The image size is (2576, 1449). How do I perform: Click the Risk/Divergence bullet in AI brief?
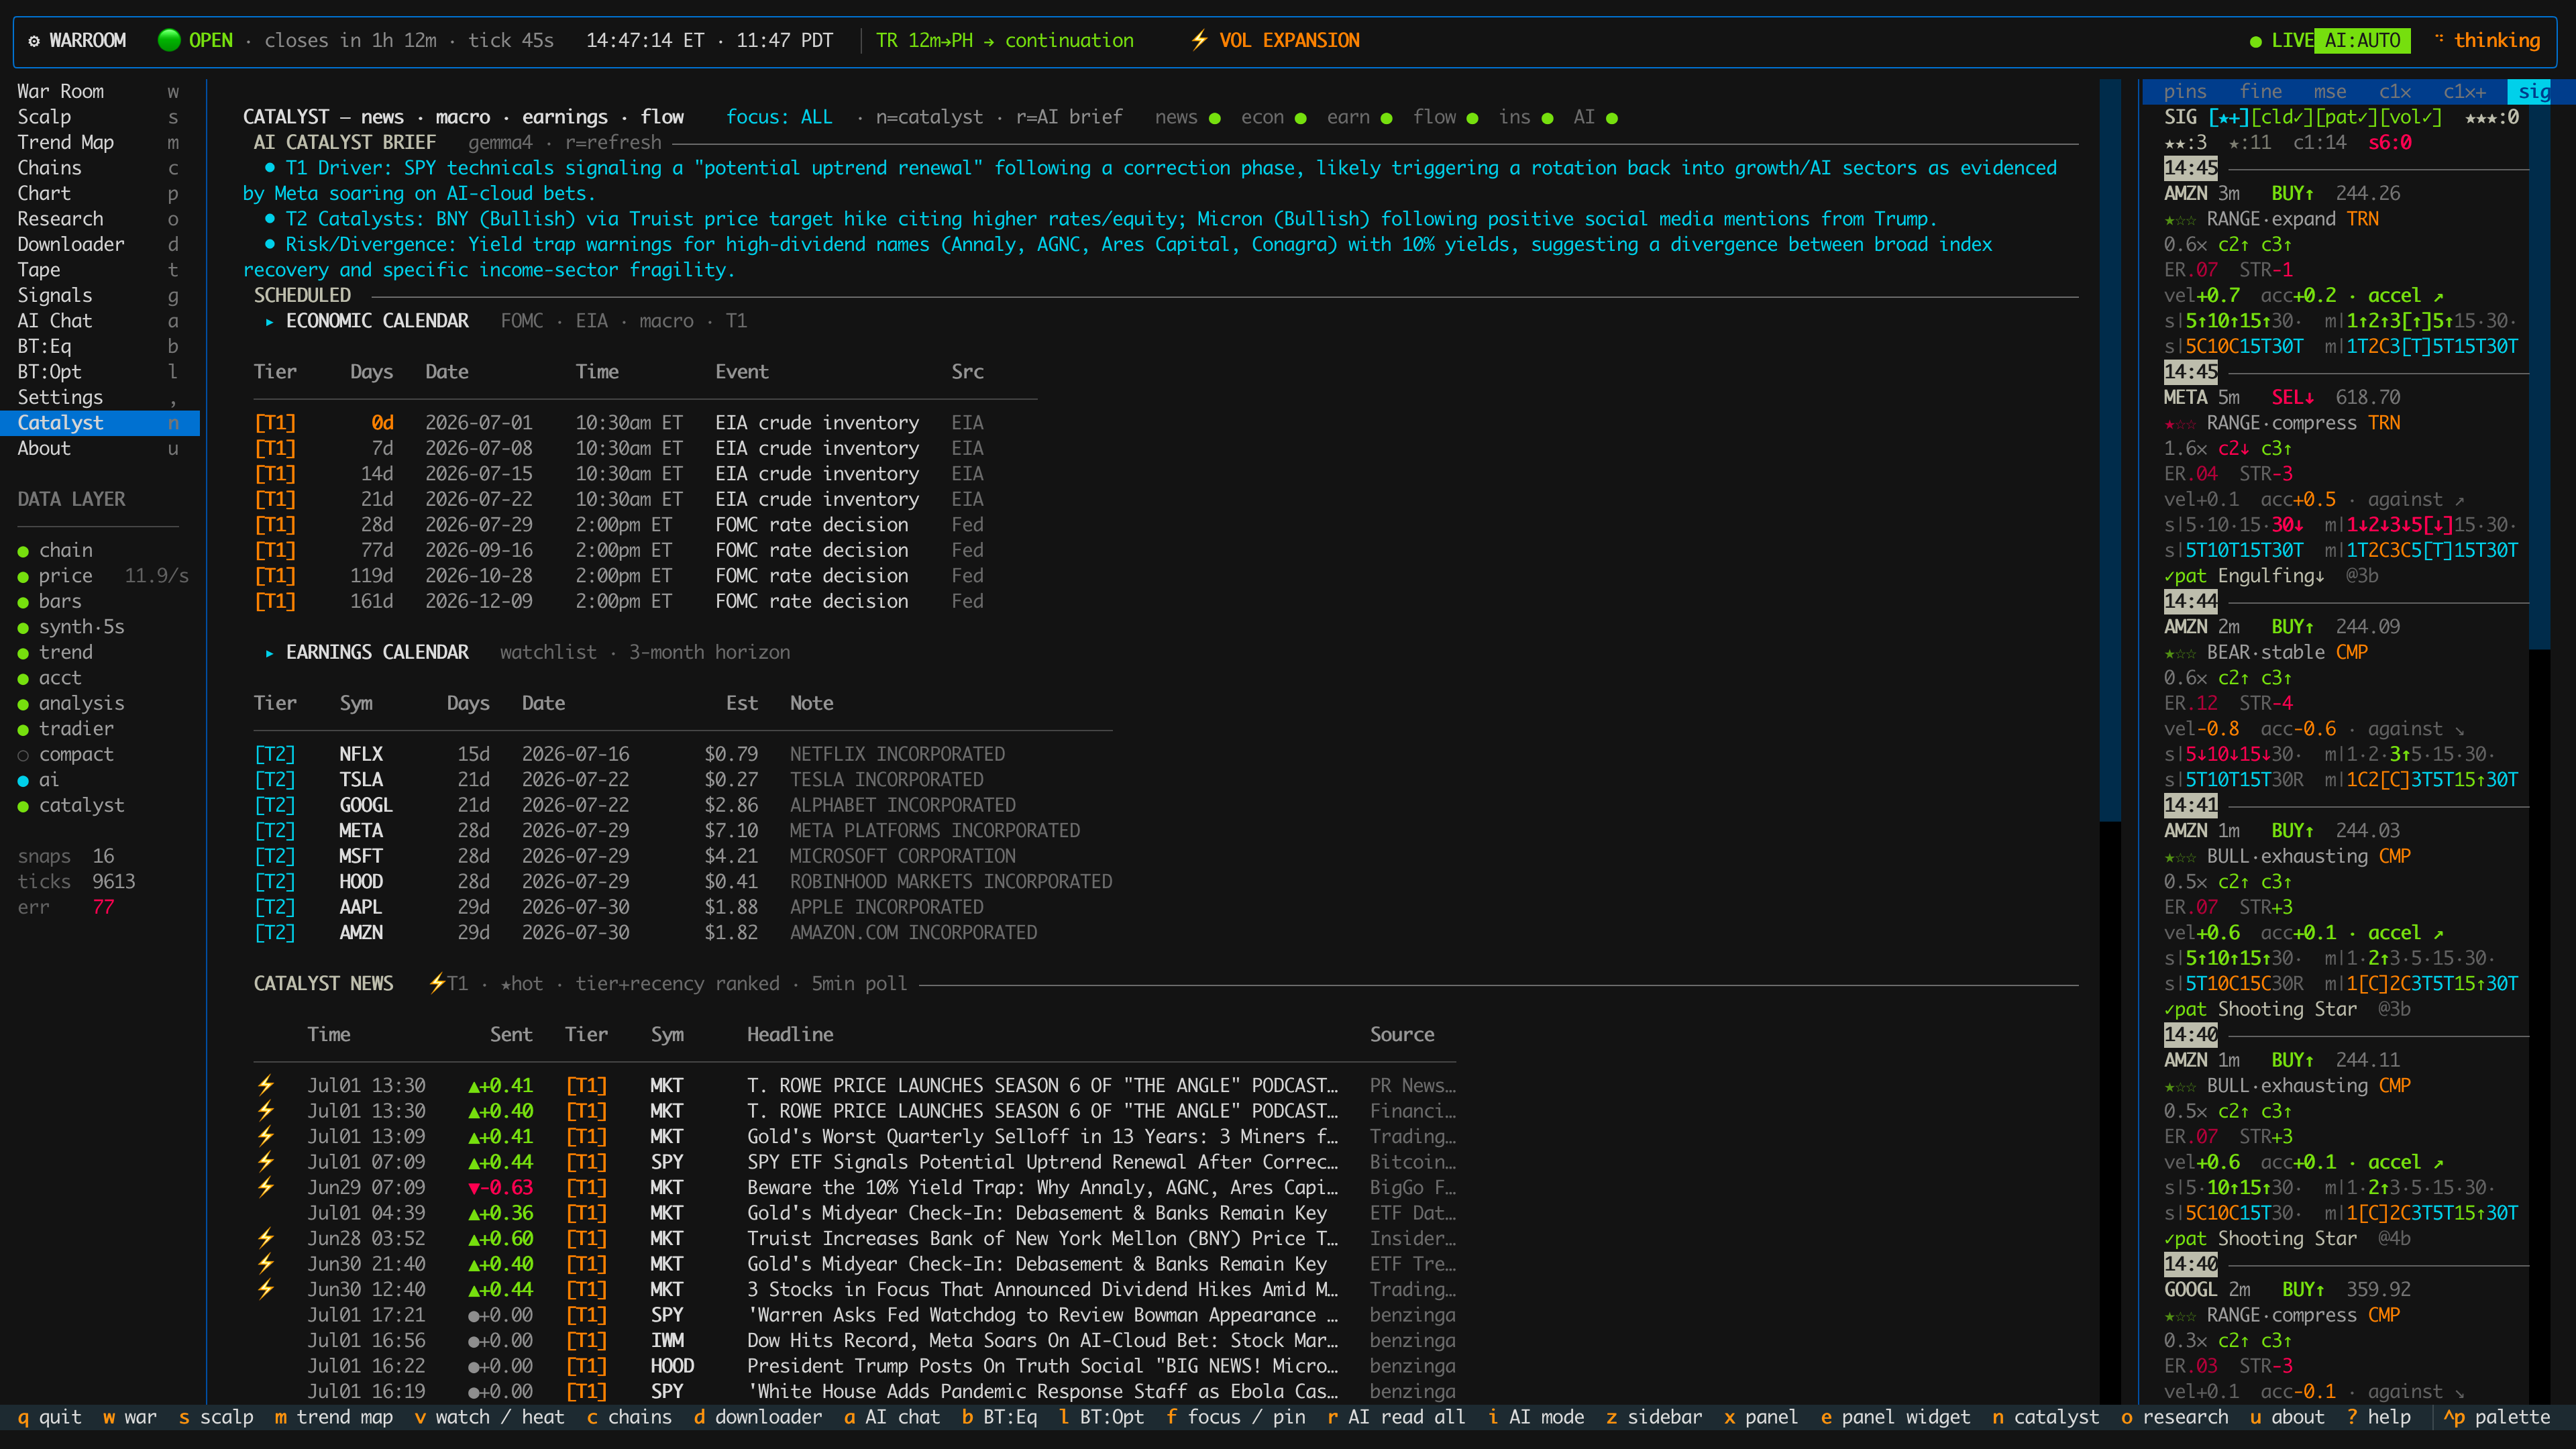click(x=270, y=244)
